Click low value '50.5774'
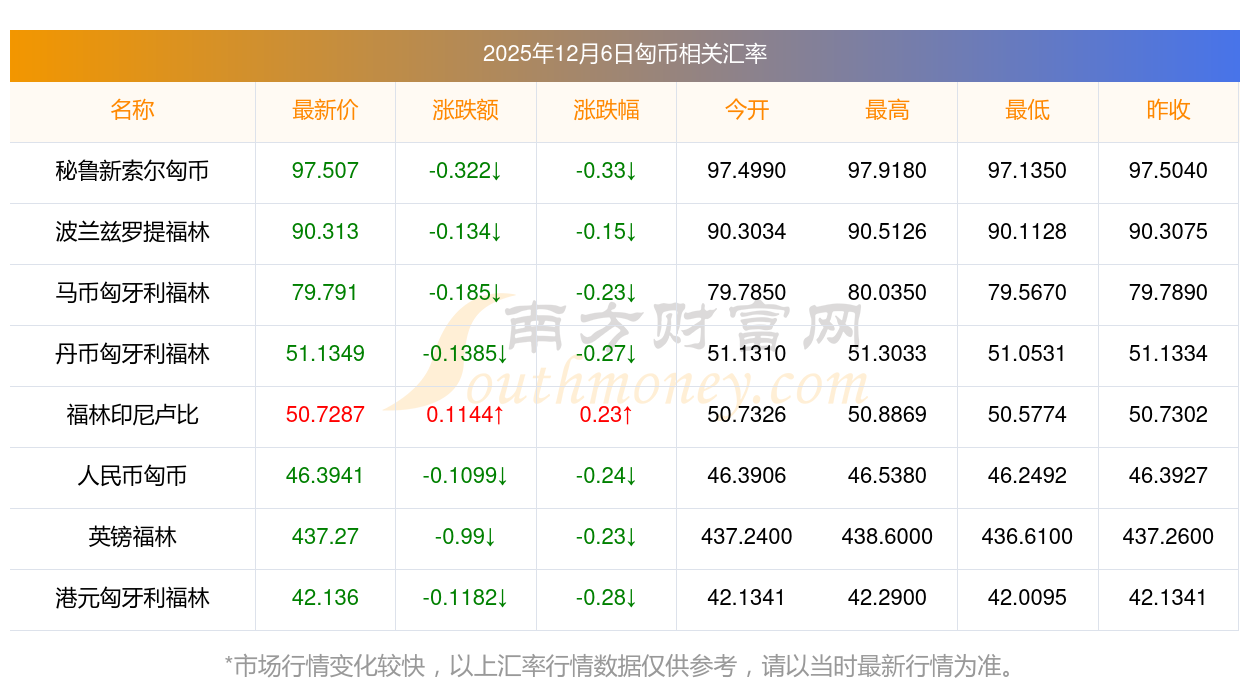This screenshot has width=1250, height=697. (x=1028, y=415)
